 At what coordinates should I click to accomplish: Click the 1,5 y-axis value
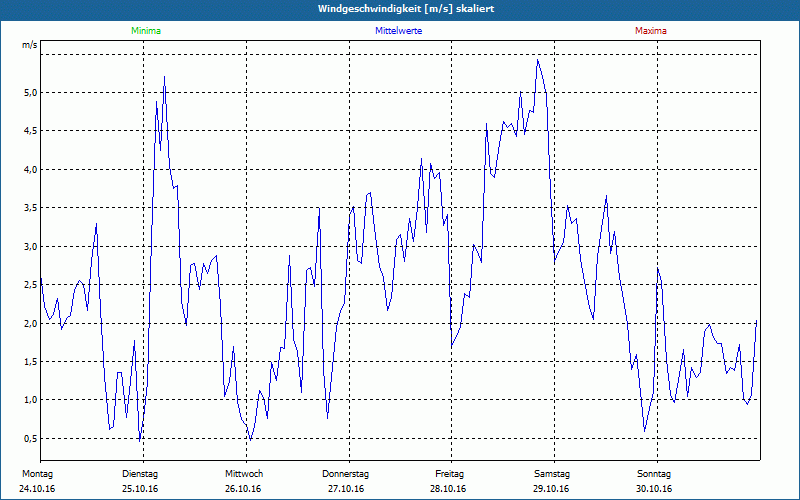click(x=31, y=362)
